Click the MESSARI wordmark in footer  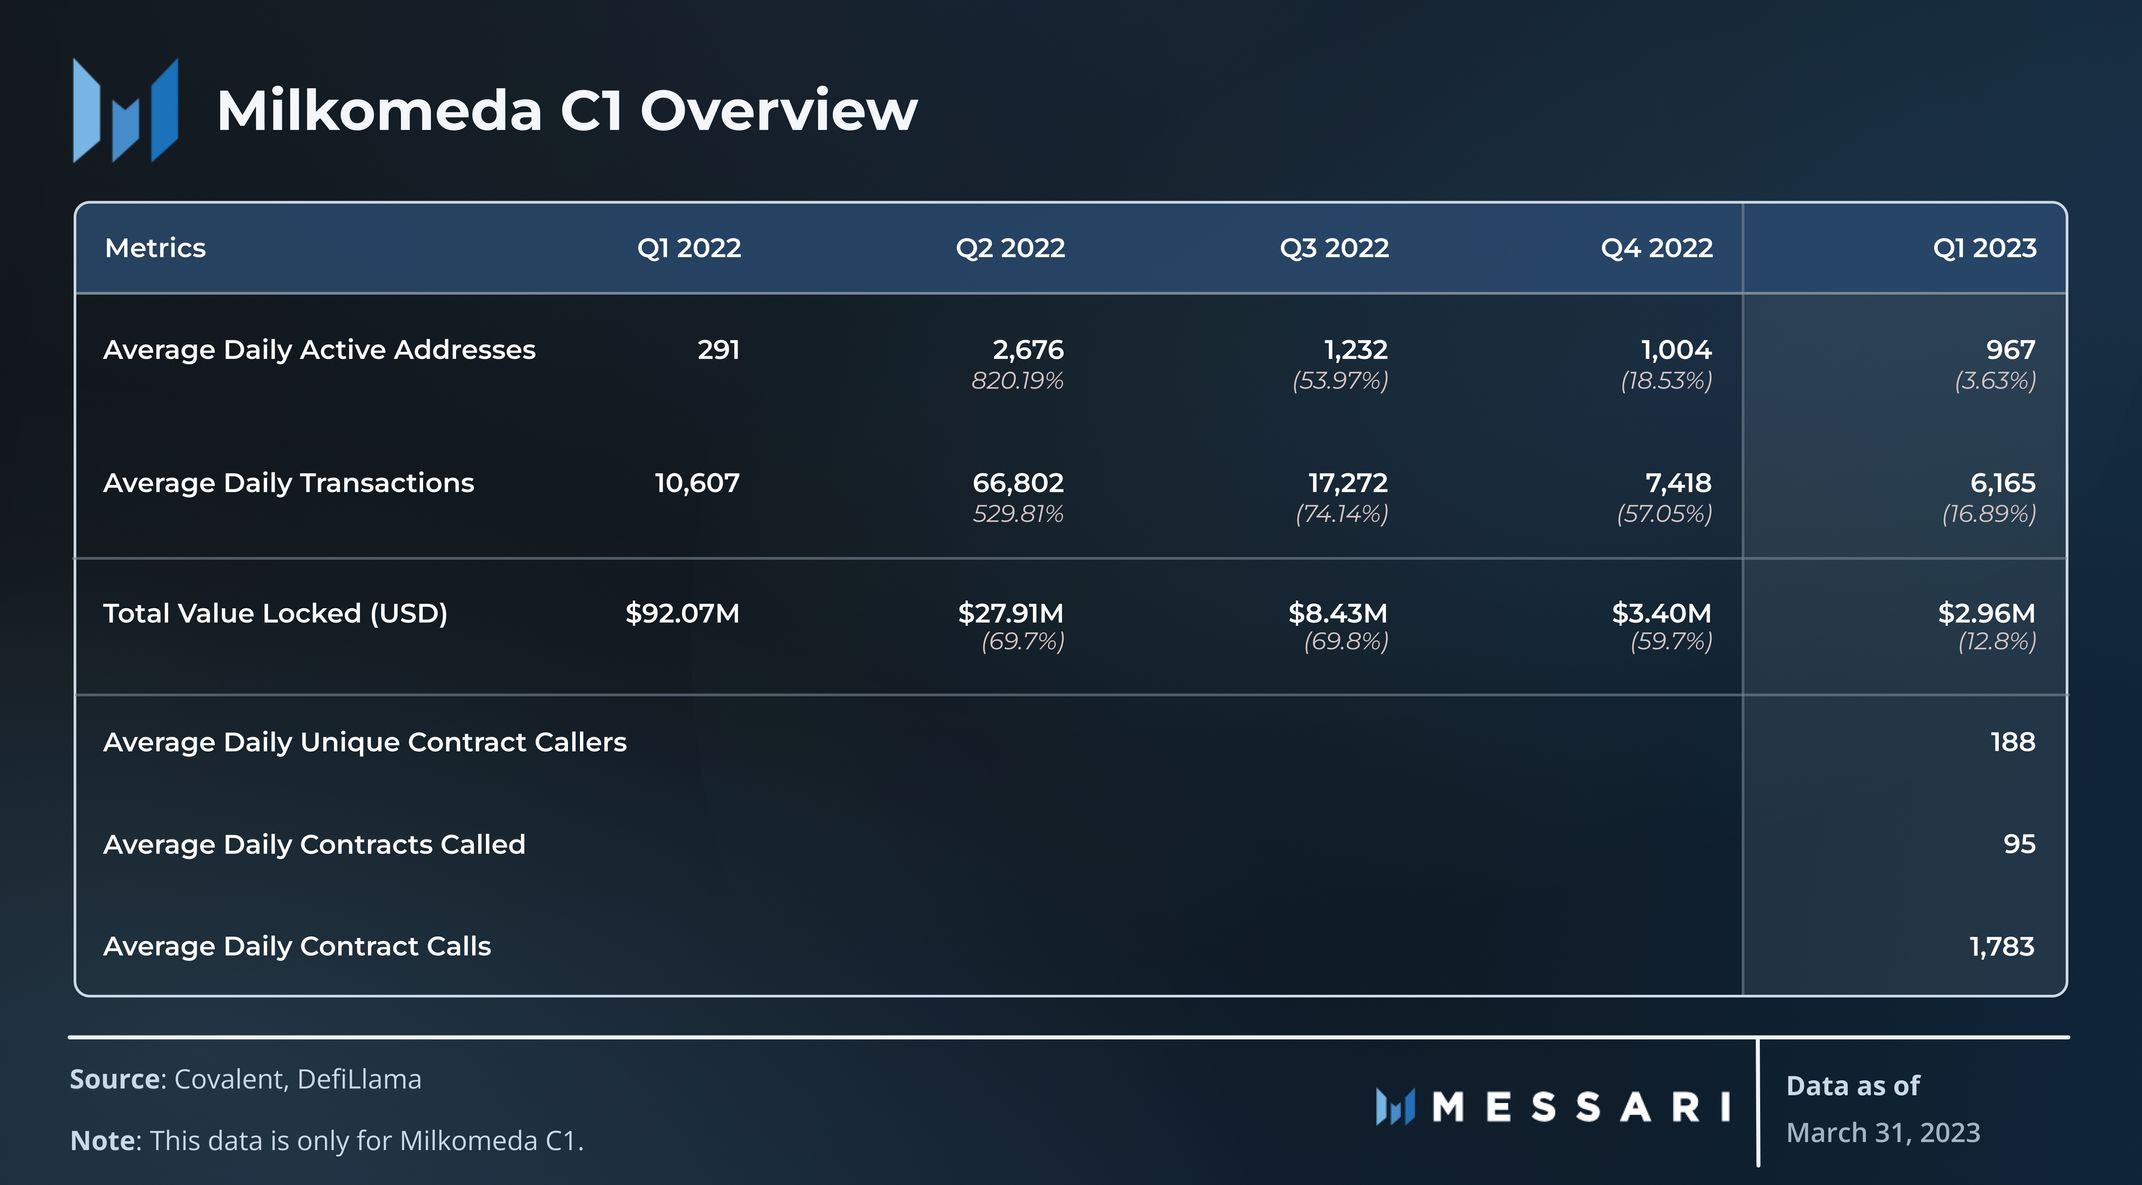pyautogui.click(x=1581, y=1107)
